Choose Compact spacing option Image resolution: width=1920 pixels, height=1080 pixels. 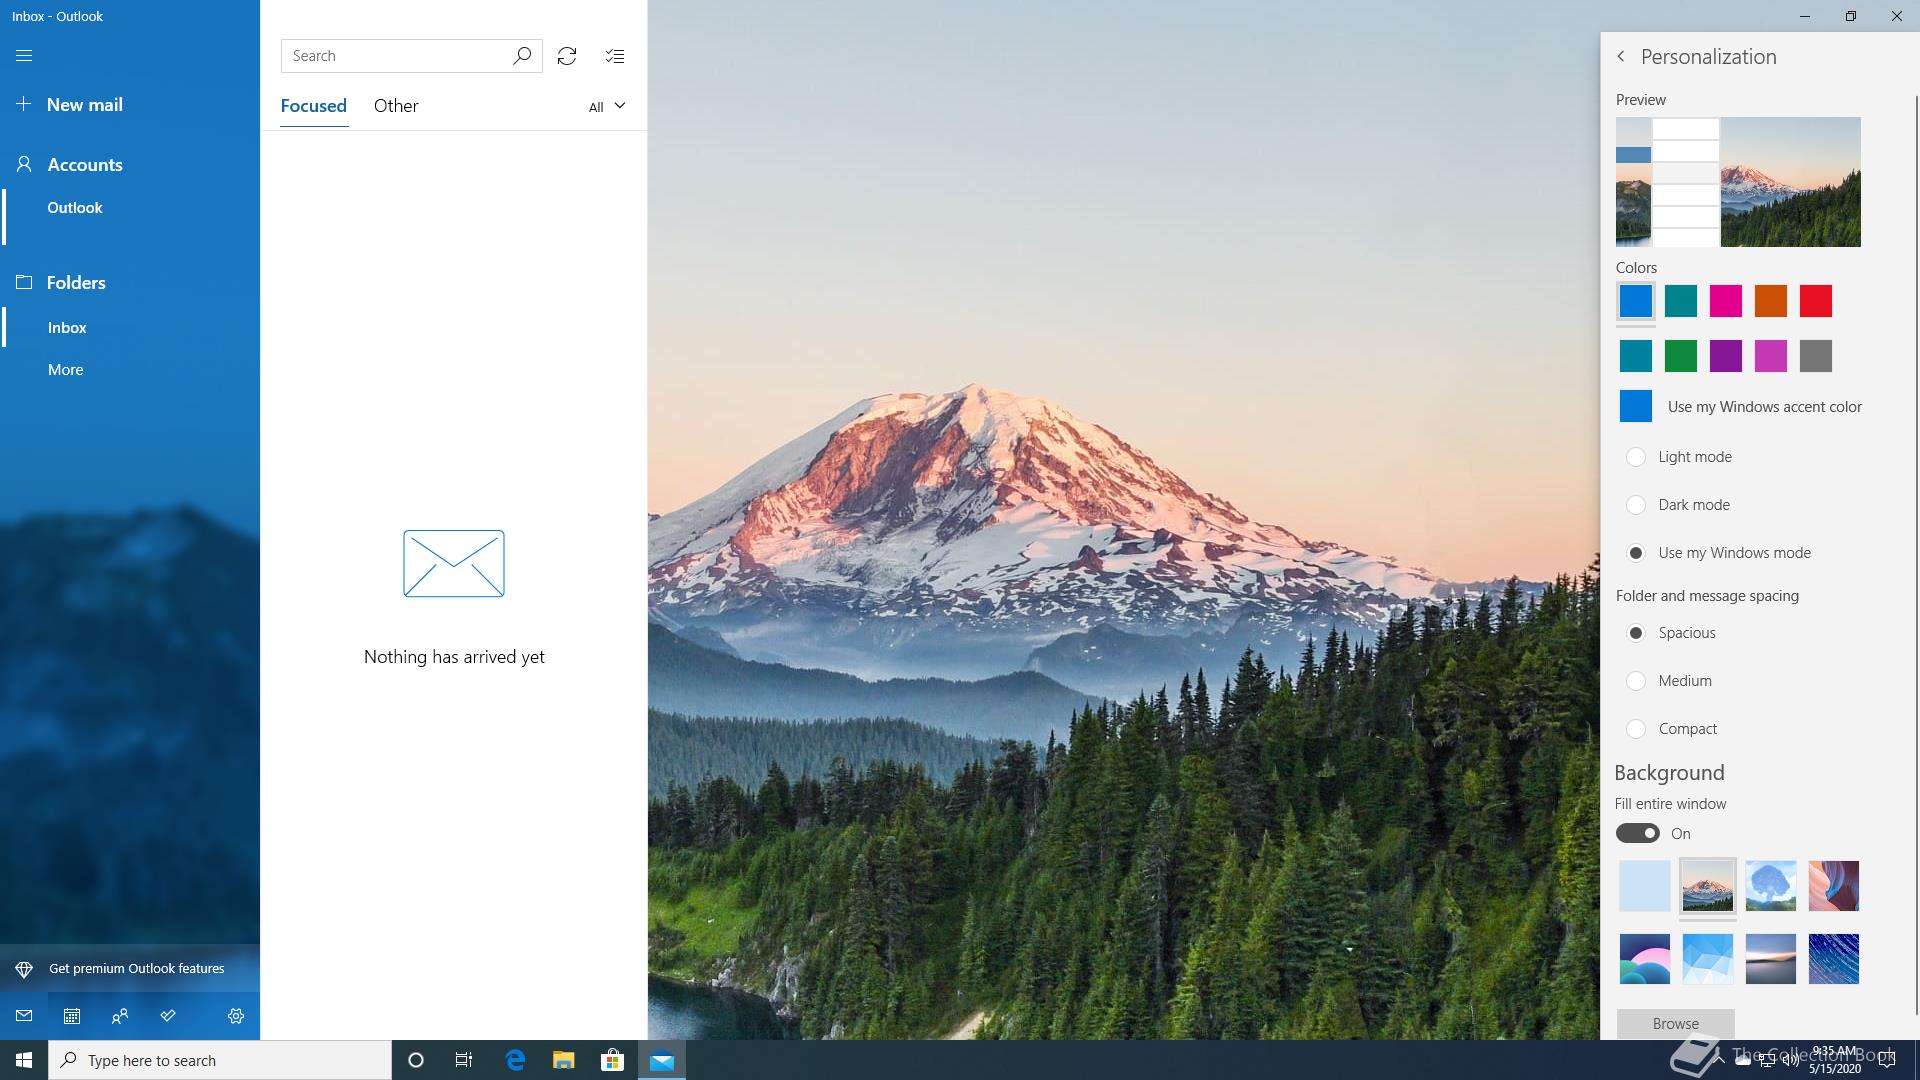pyautogui.click(x=1636, y=729)
